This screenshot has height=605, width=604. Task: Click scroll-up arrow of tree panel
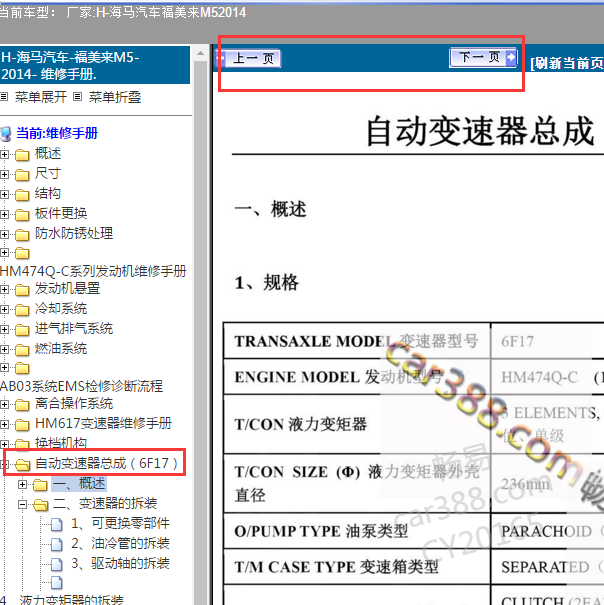(x=200, y=54)
